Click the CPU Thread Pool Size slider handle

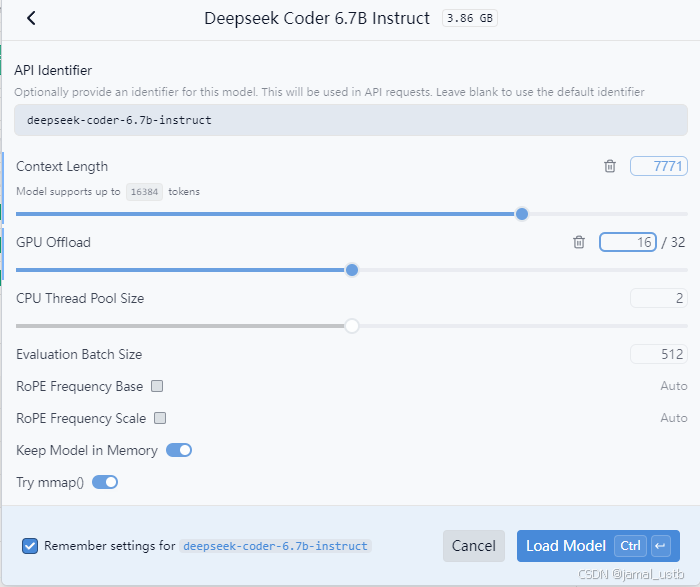pyautogui.click(x=352, y=326)
